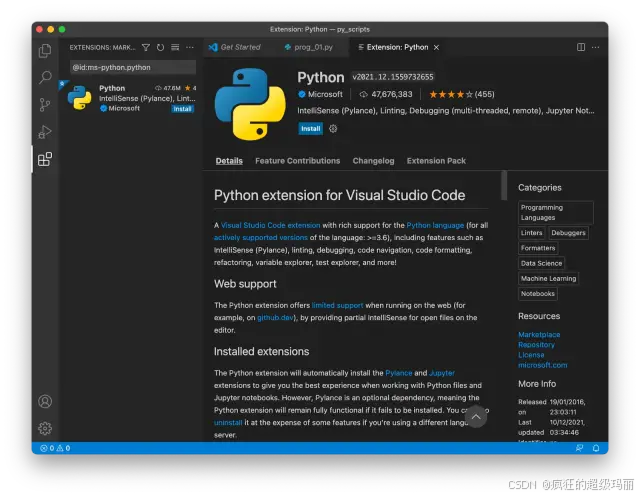This screenshot has height=496, width=640.
Task: Click the details page scrollbar
Action: tap(504, 185)
